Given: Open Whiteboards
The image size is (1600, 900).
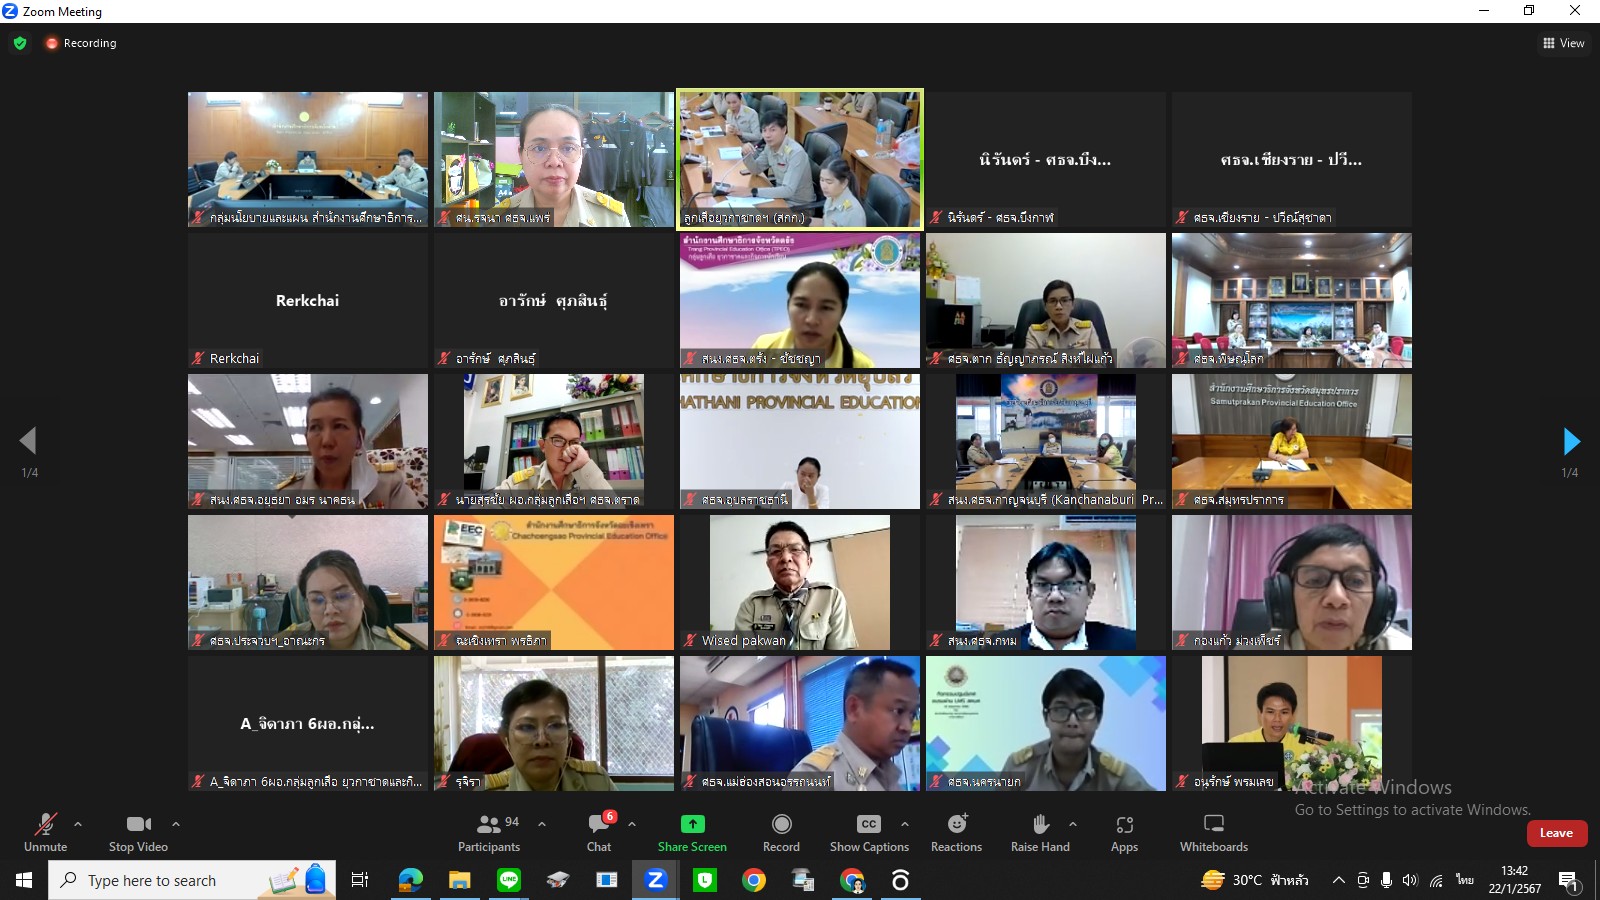Looking at the screenshot, I should [x=1214, y=832].
